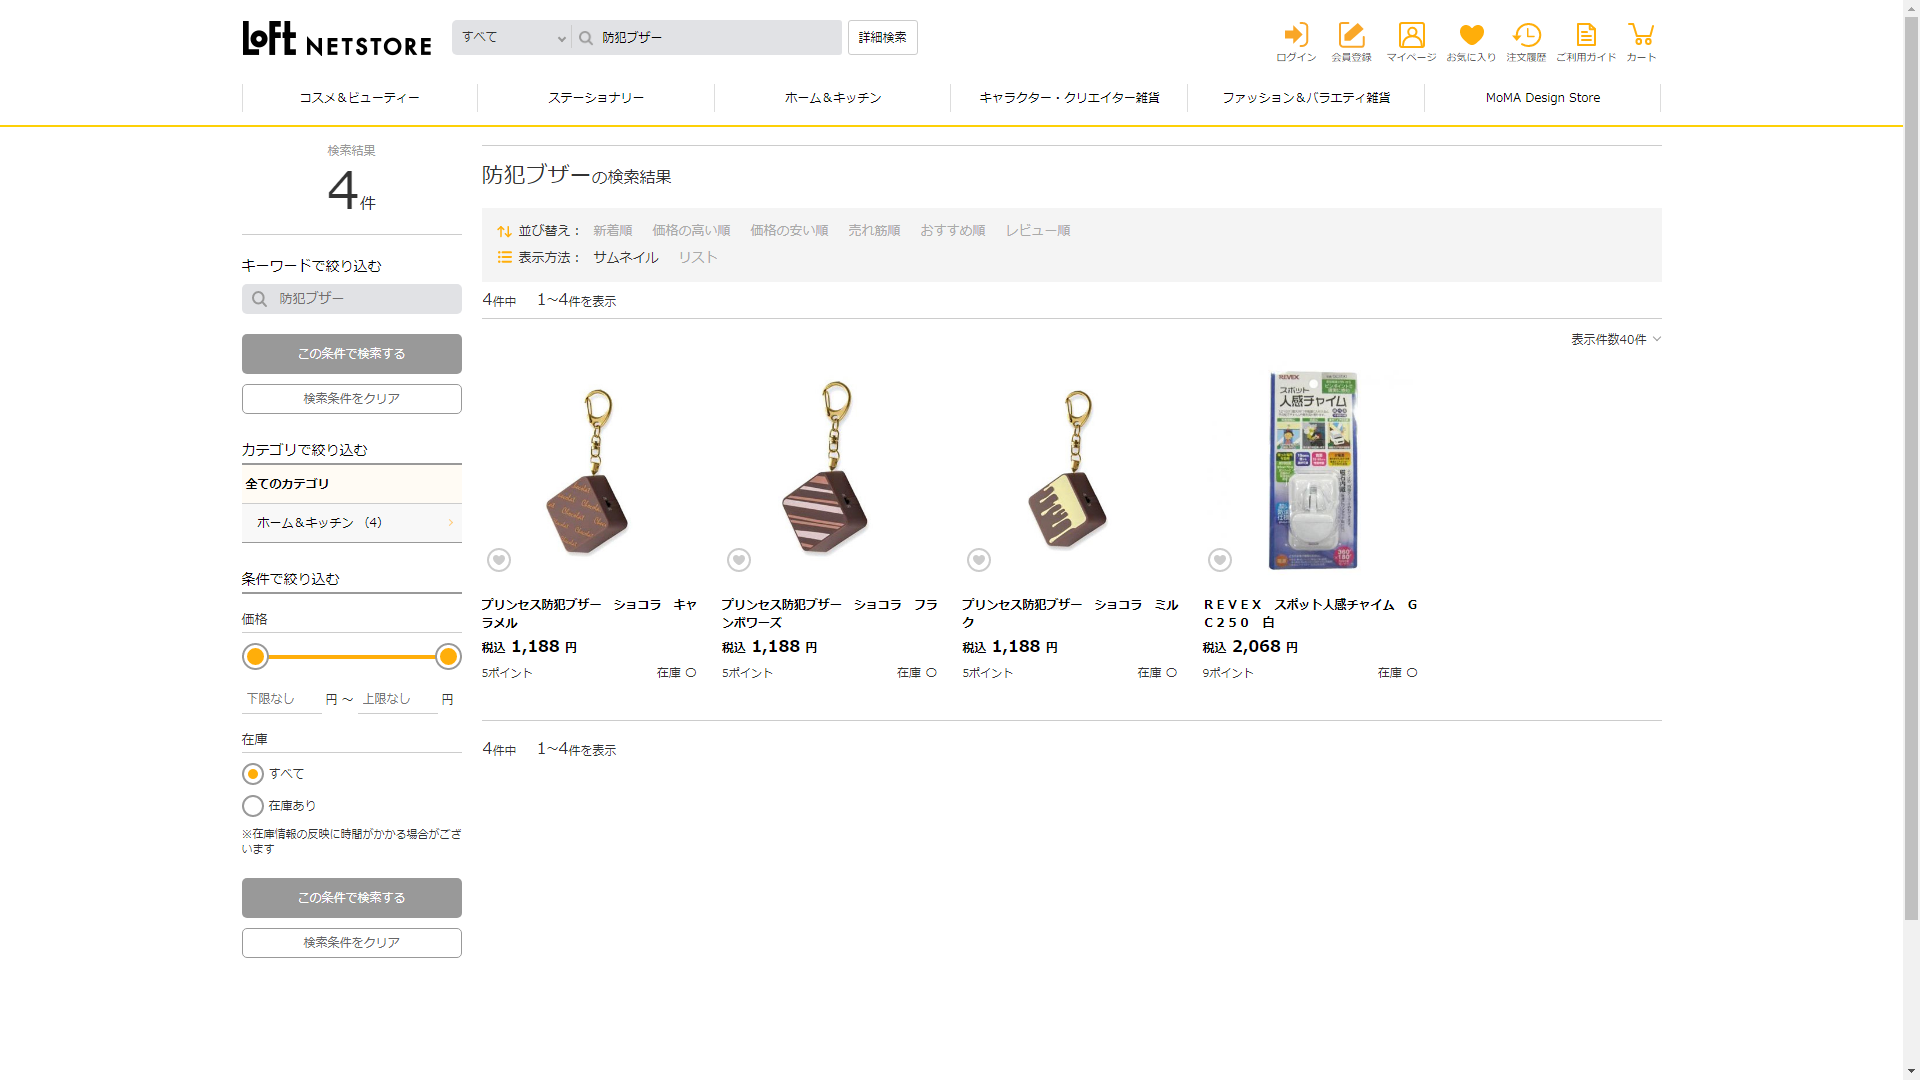The image size is (1920, 1080).
Task: Favorite the REVEX chime product heart
Action: click(1219, 560)
